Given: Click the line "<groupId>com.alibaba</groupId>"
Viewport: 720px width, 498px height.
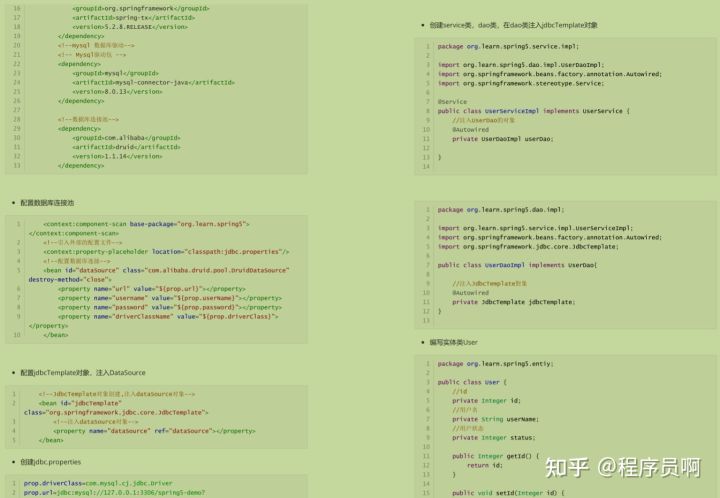Looking at the screenshot, I should [126, 138].
